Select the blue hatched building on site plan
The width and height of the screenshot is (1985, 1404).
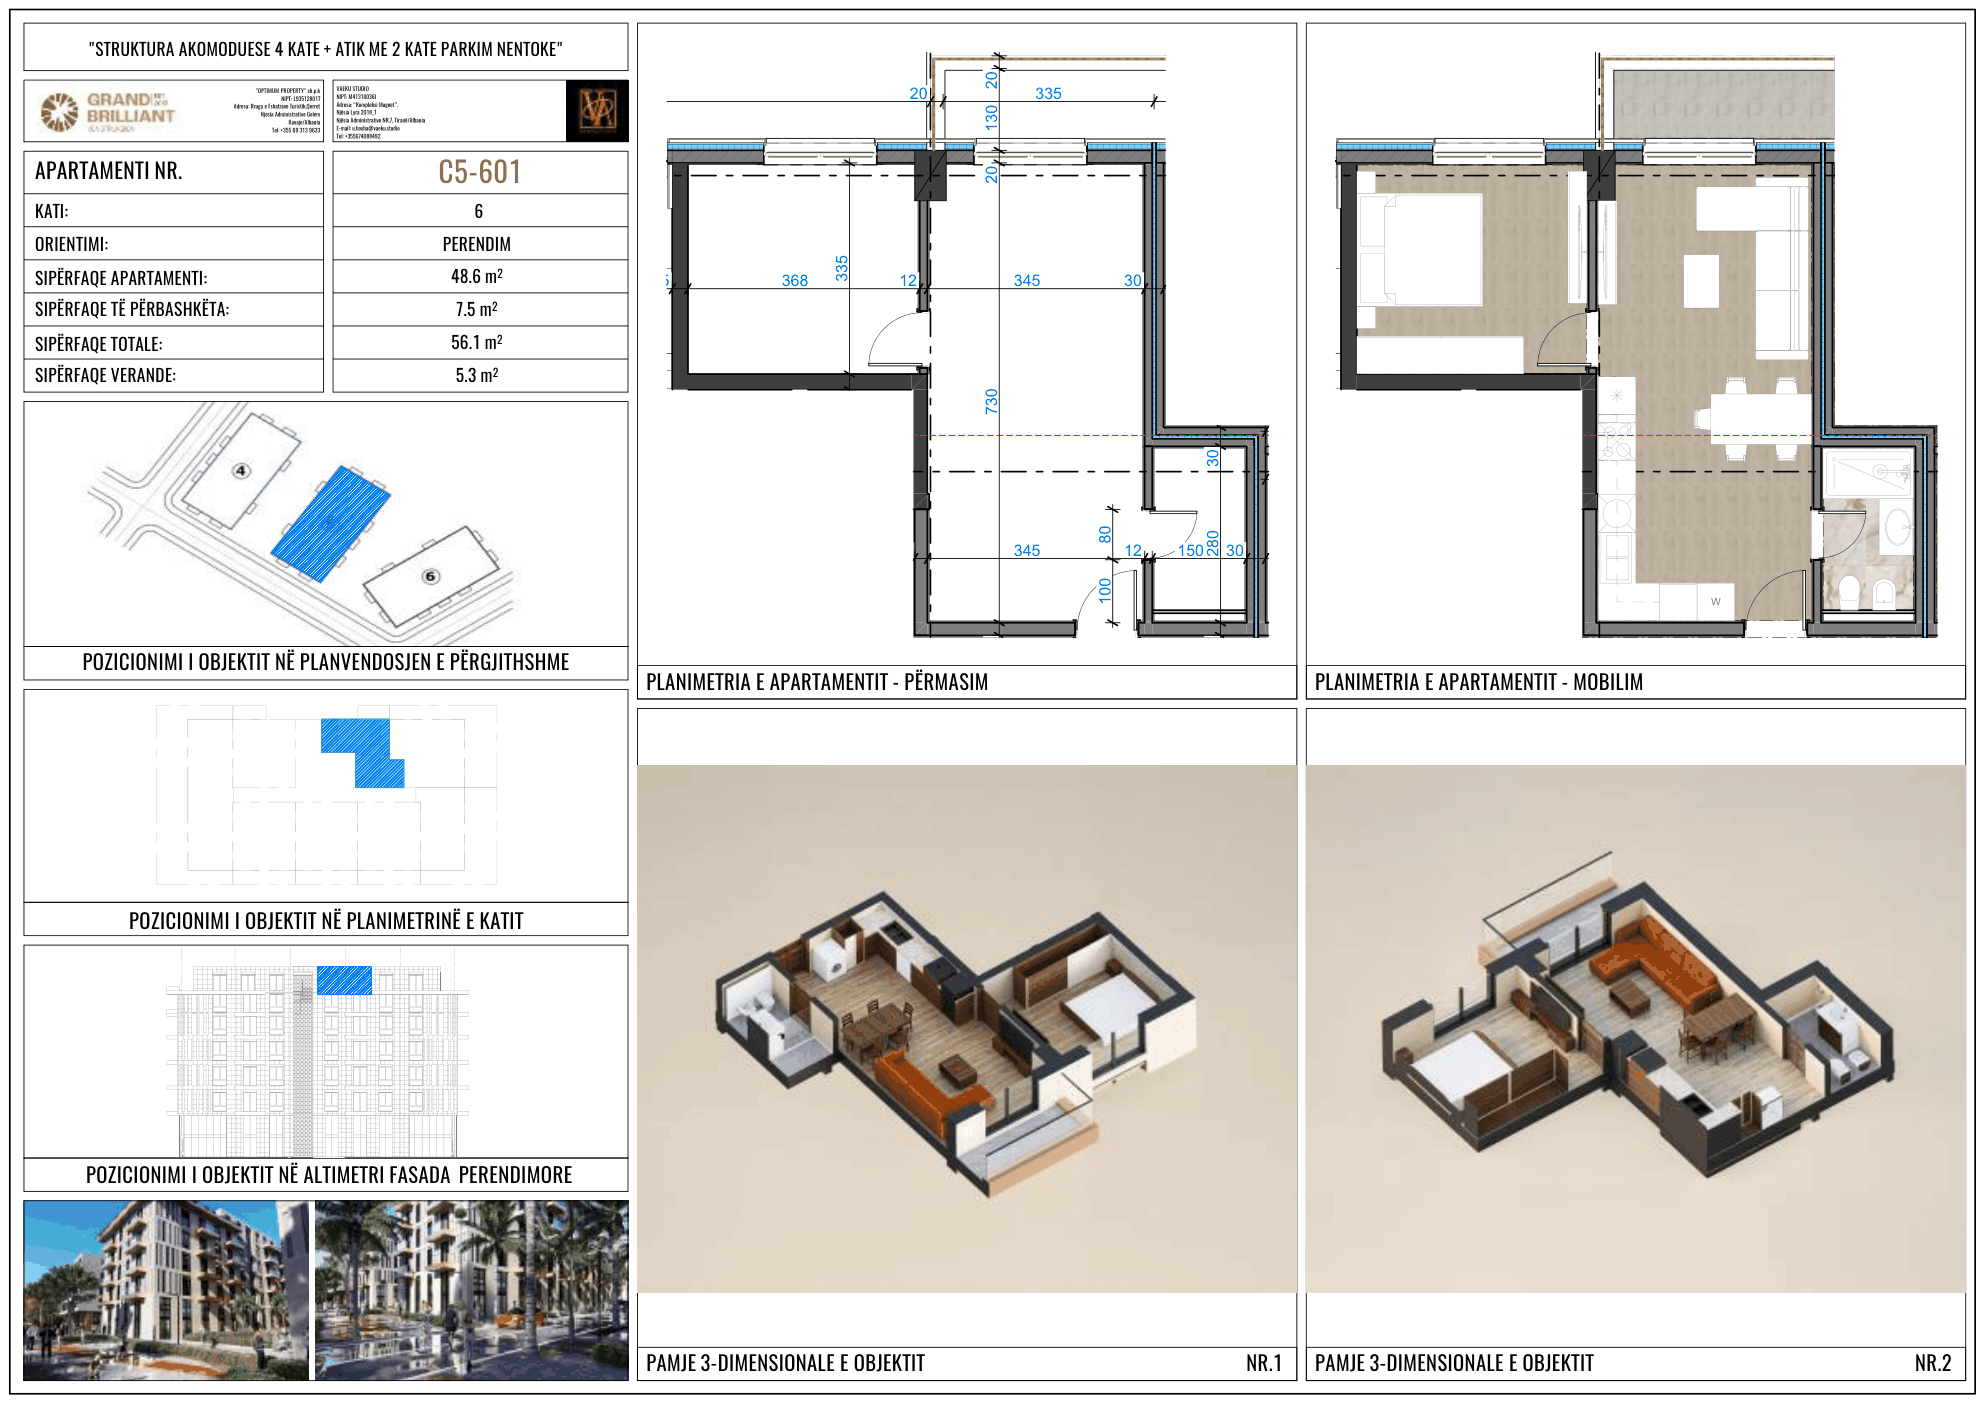coord(330,523)
